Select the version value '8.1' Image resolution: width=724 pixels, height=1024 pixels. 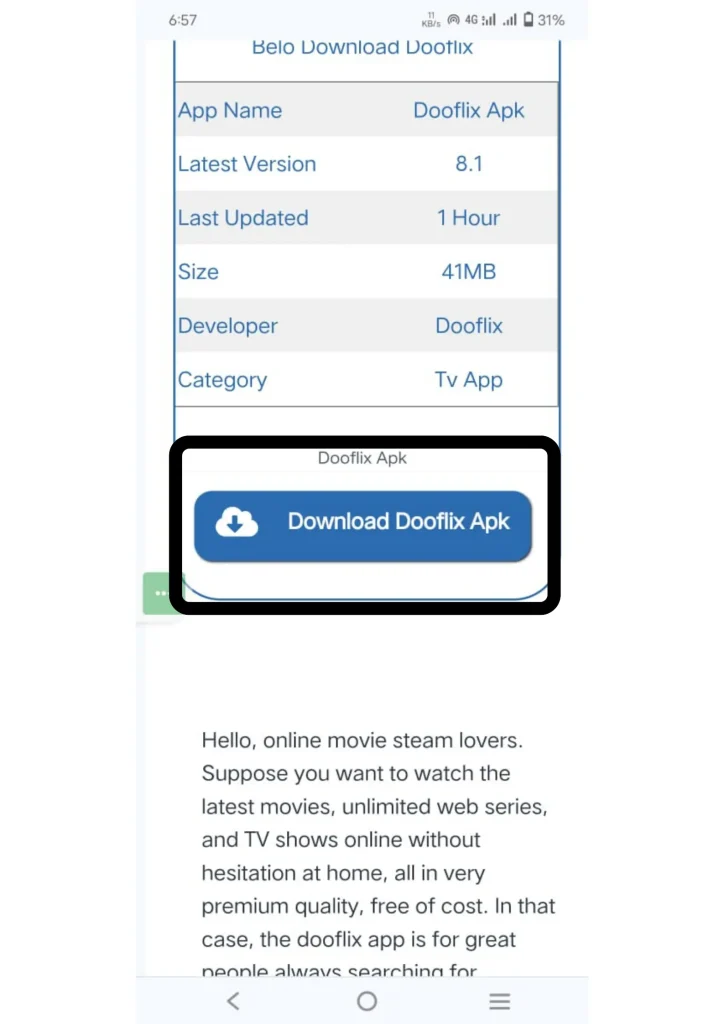click(x=469, y=164)
